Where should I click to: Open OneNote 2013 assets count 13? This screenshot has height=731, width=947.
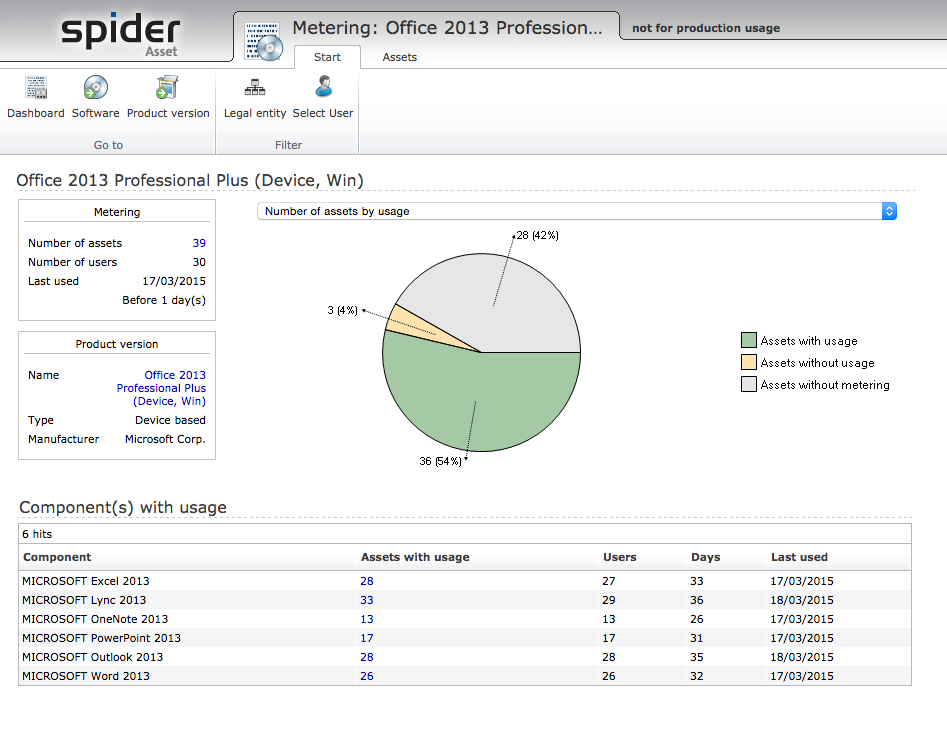(x=367, y=619)
